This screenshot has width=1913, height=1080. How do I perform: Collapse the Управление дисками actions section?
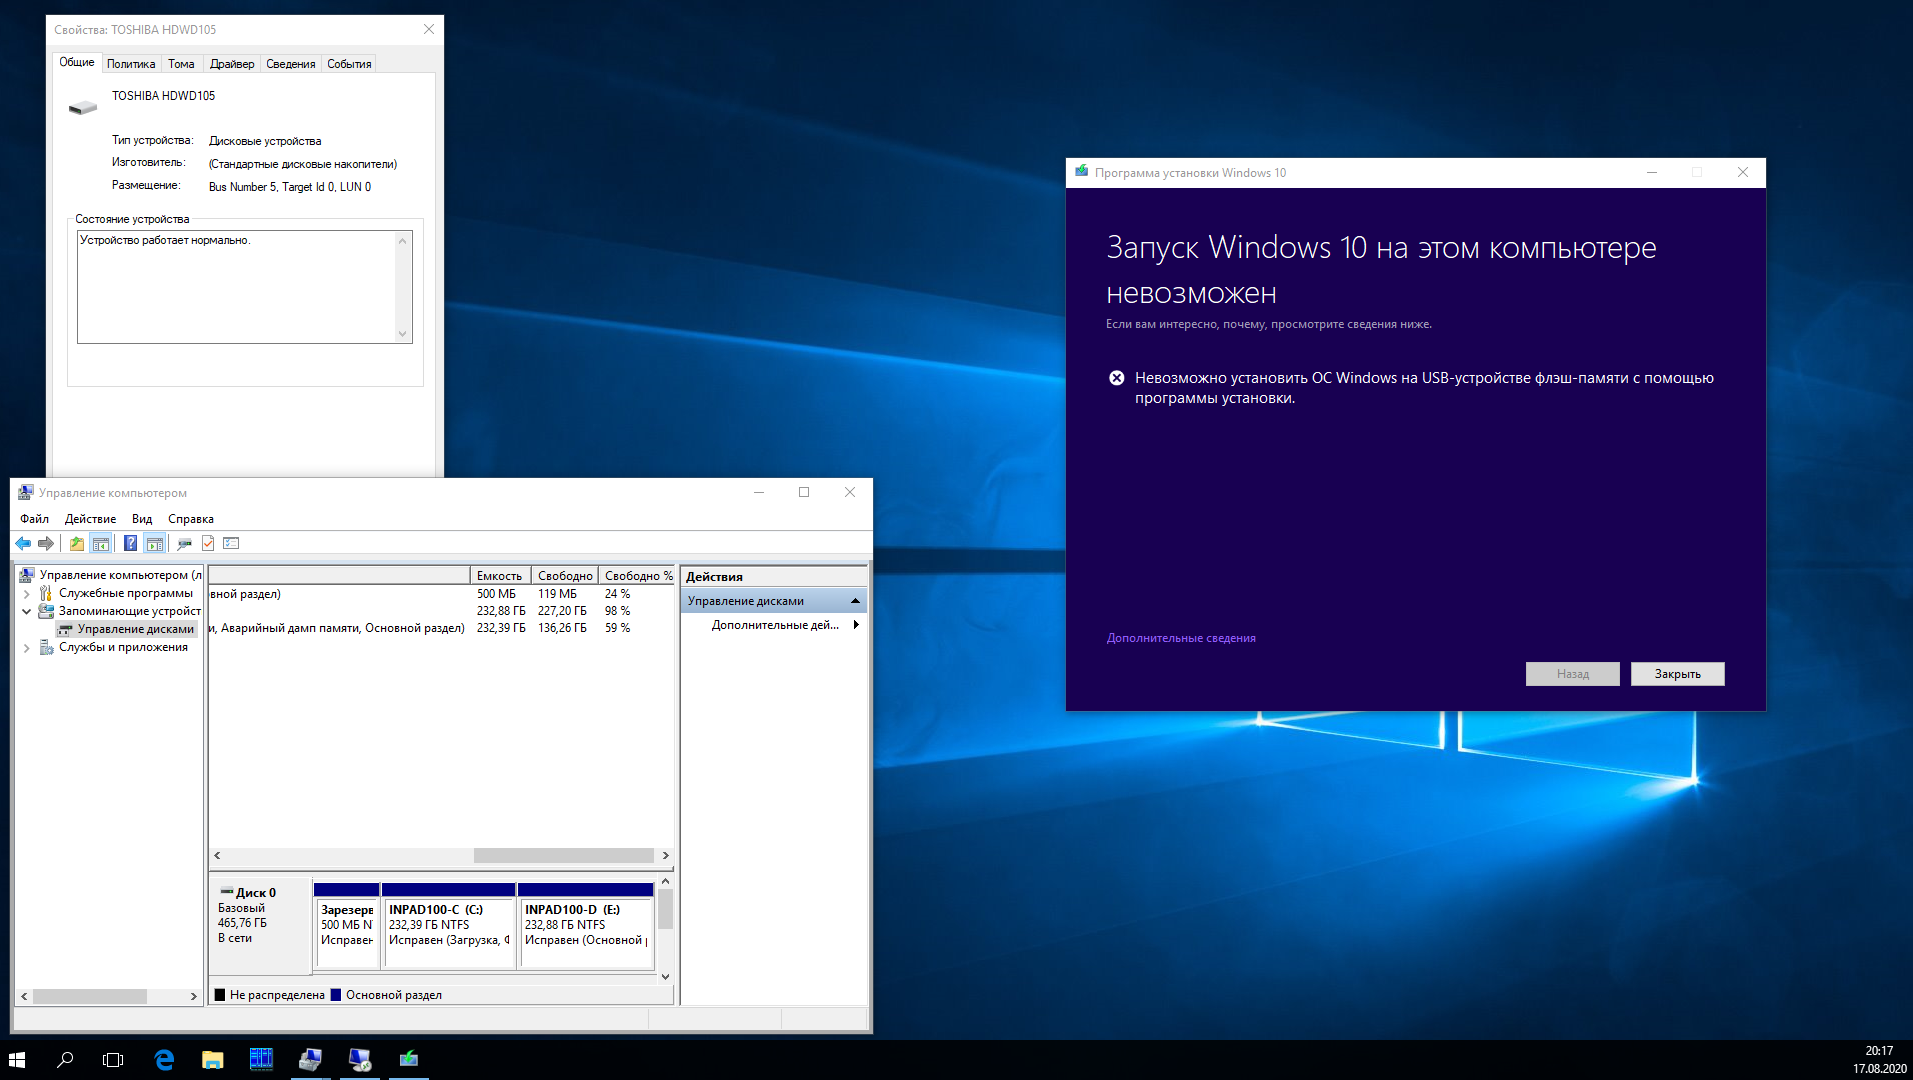coord(855,601)
